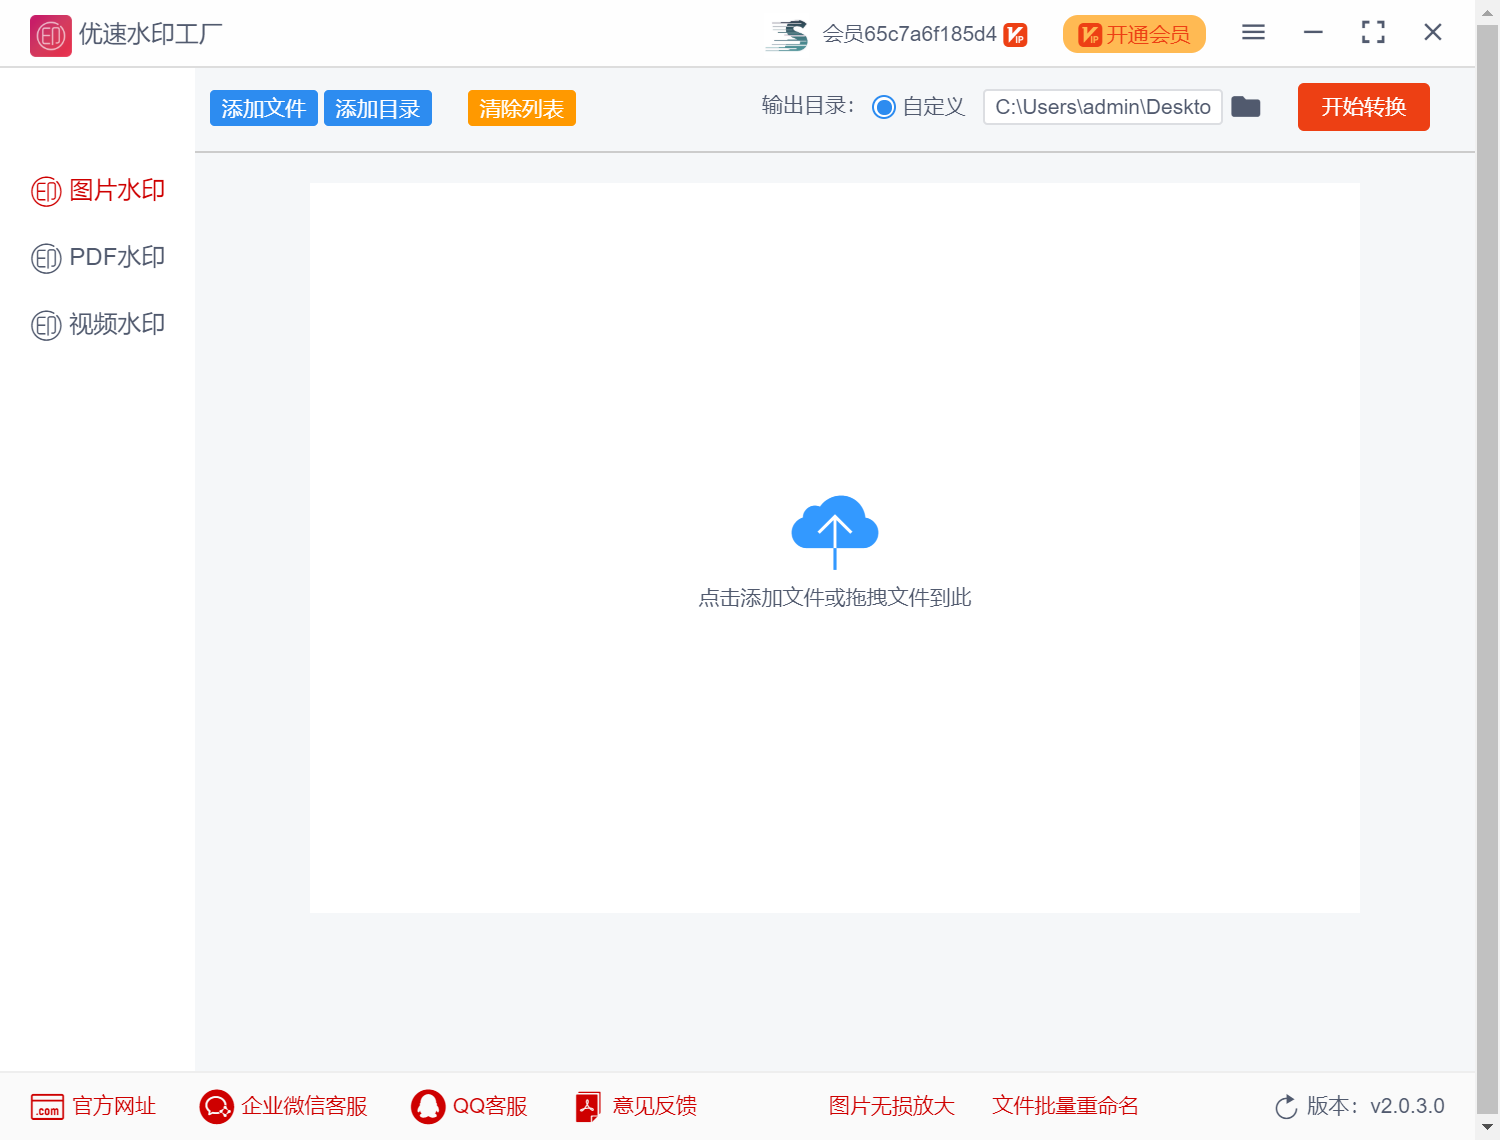The height and width of the screenshot is (1140, 1500).
Task: Click the vertical scrollbar down arrow
Action: coord(1488,1128)
